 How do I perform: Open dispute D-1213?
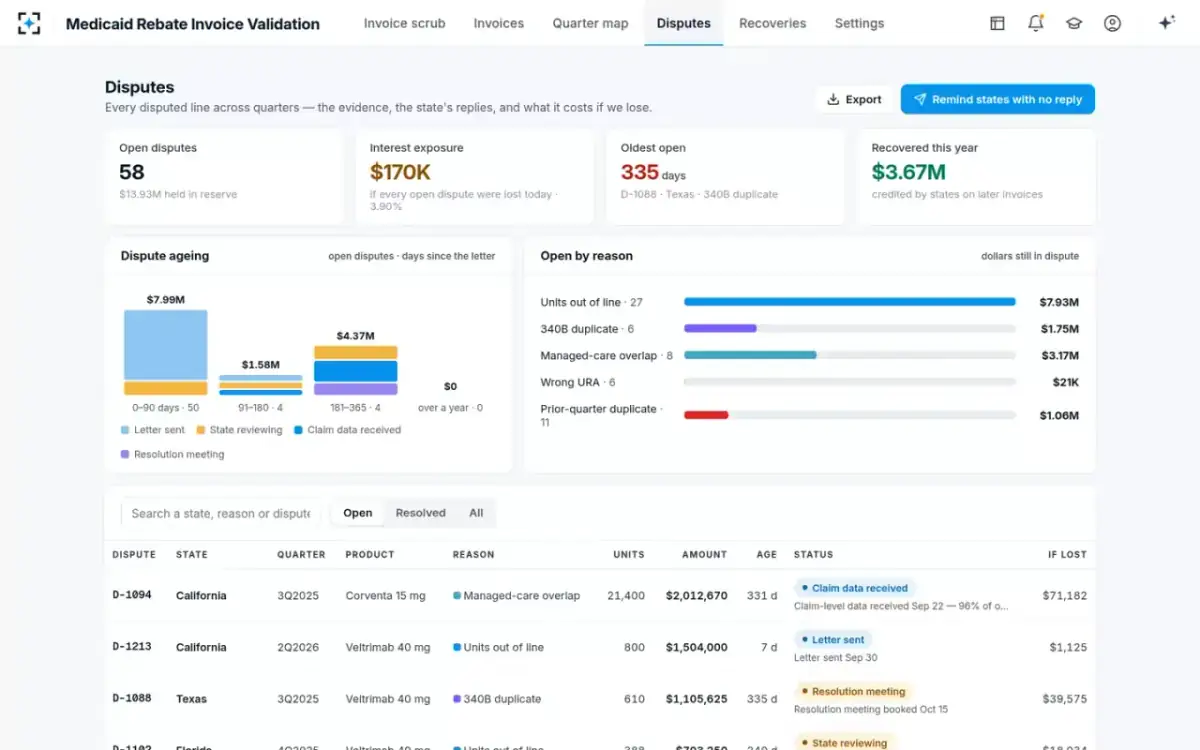click(x=132, y=647)
